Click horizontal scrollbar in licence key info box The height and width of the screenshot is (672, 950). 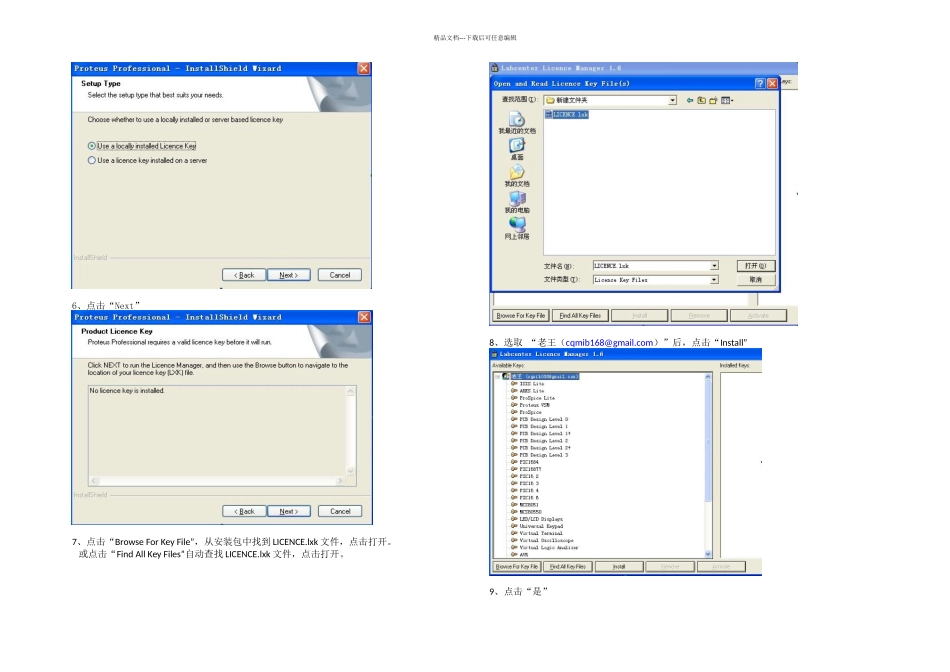[x=218, y=481]
